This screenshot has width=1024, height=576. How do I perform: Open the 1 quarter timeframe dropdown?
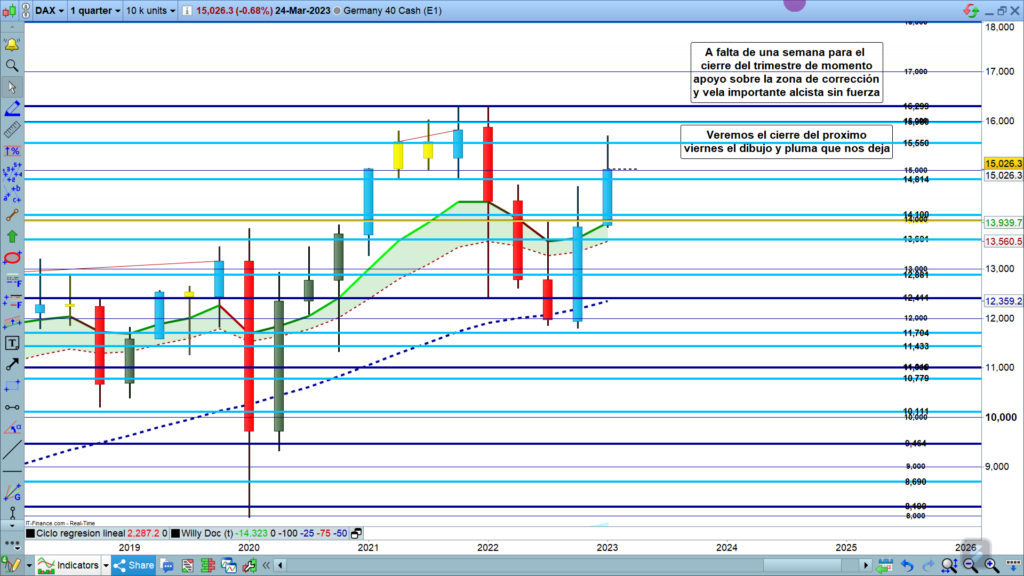(x=95, y=9)
